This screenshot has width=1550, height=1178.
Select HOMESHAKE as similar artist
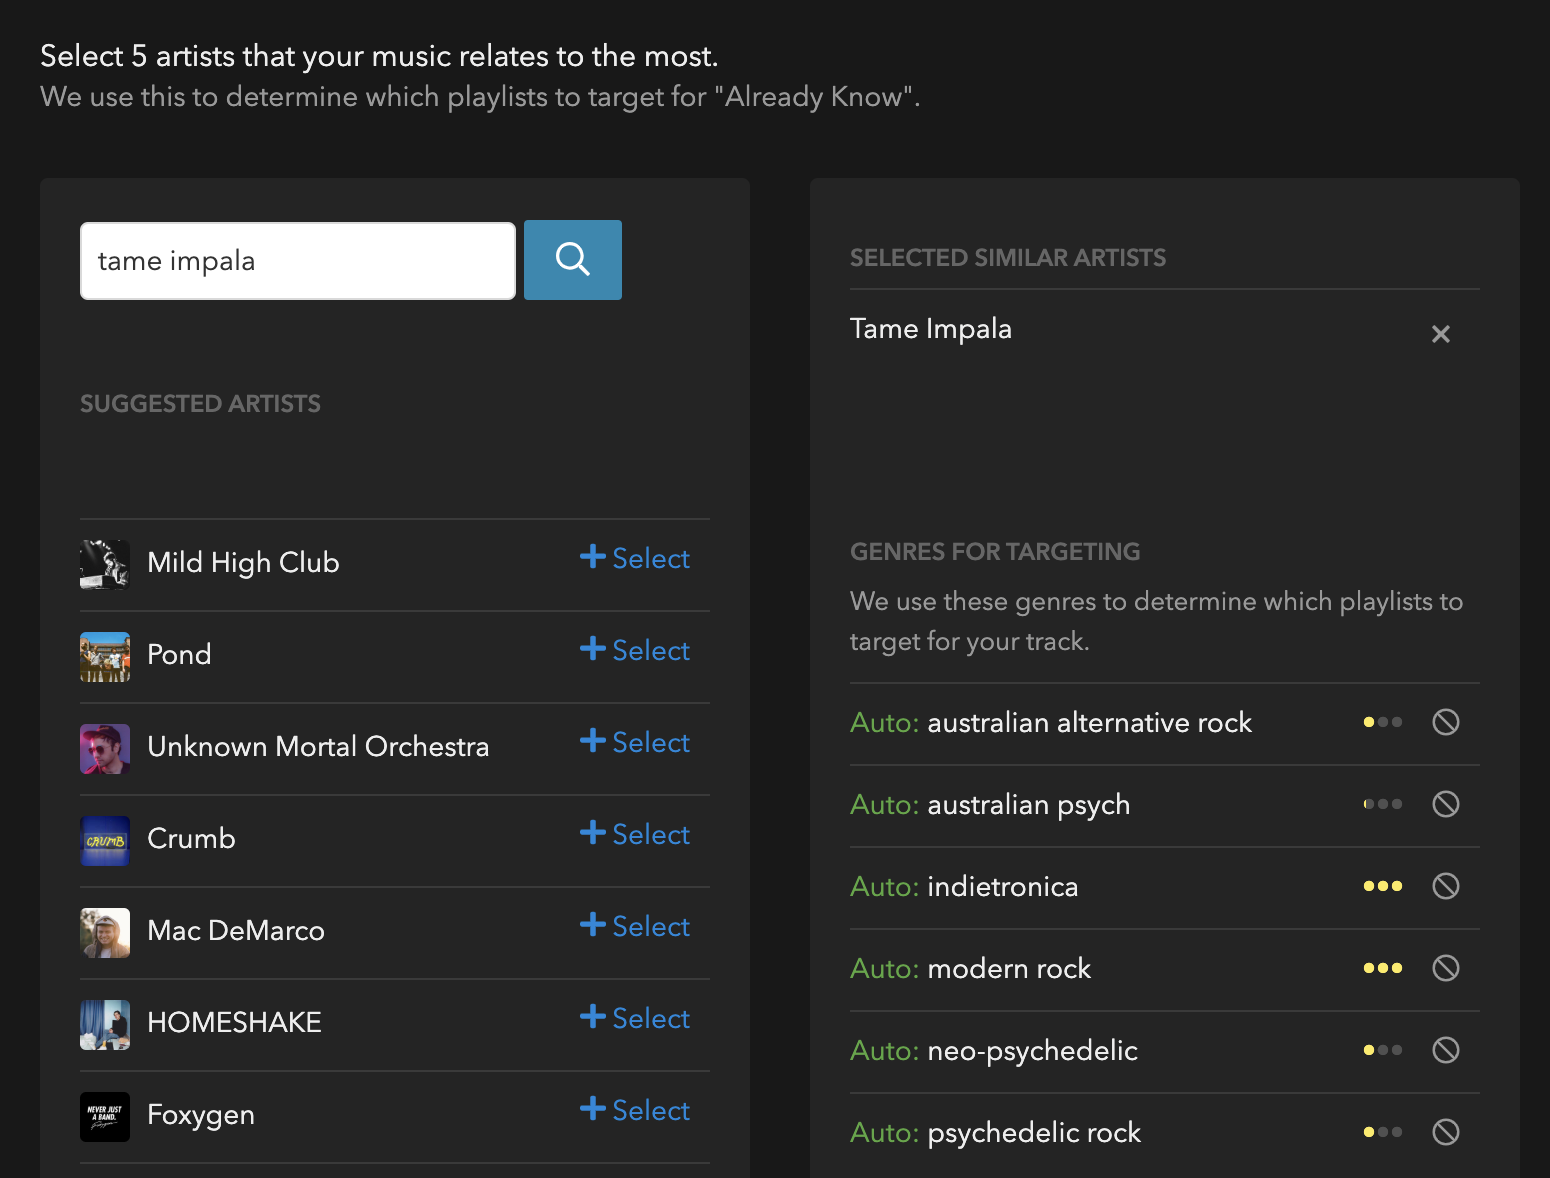[635, 1018]
